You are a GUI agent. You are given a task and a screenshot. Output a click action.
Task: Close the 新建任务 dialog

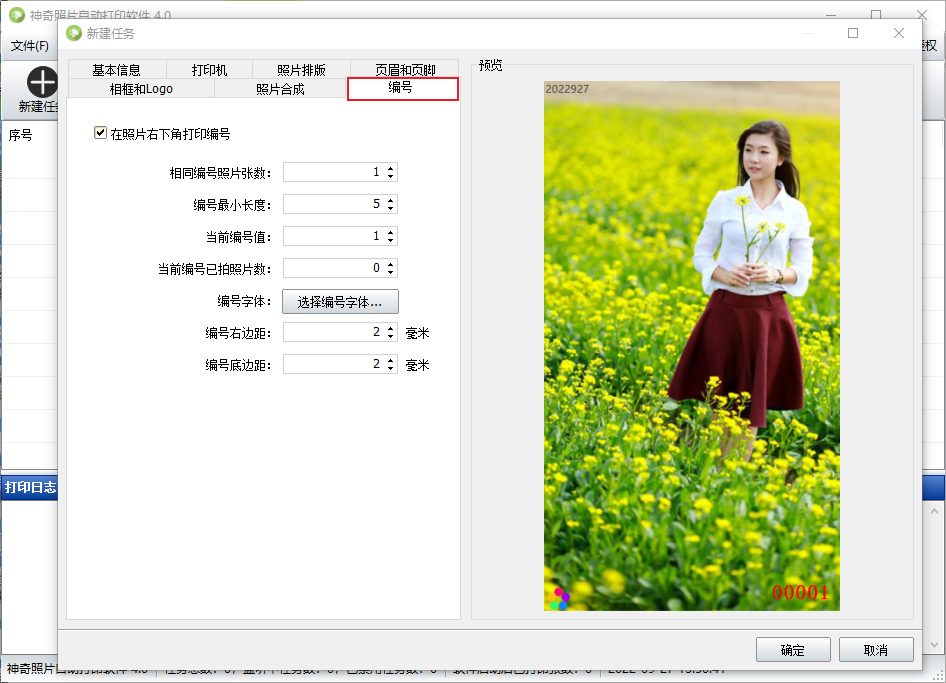(x=899, y=33)
